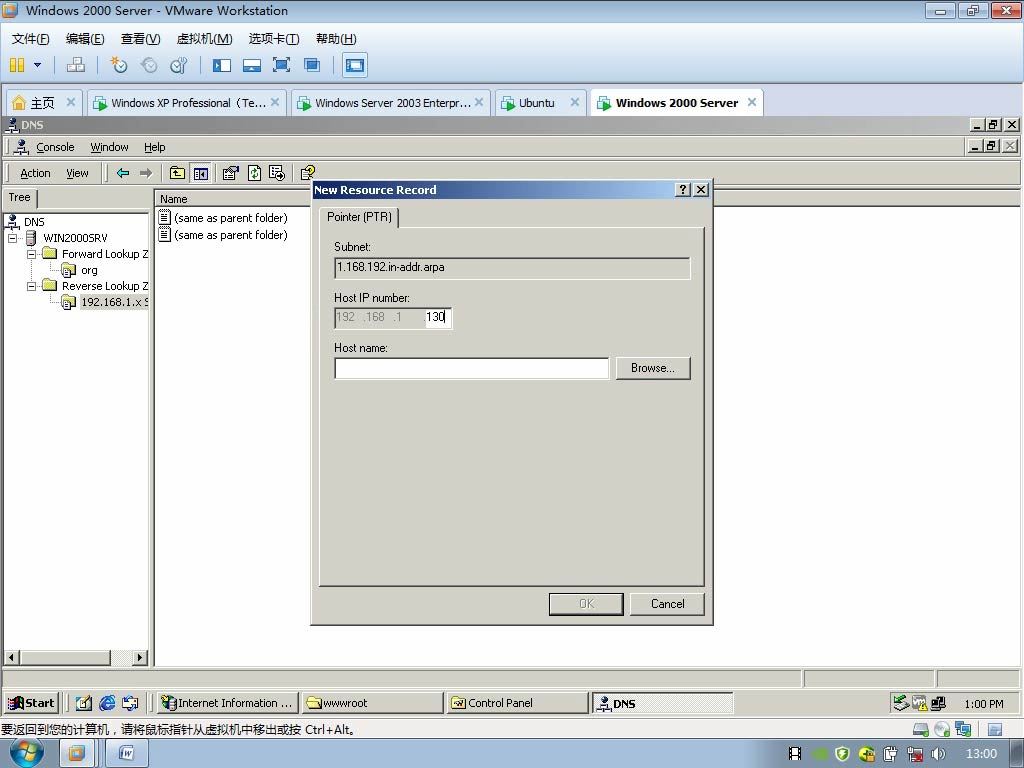
Task: Switch to the 主页 home tab
Action: click(43, 103)
